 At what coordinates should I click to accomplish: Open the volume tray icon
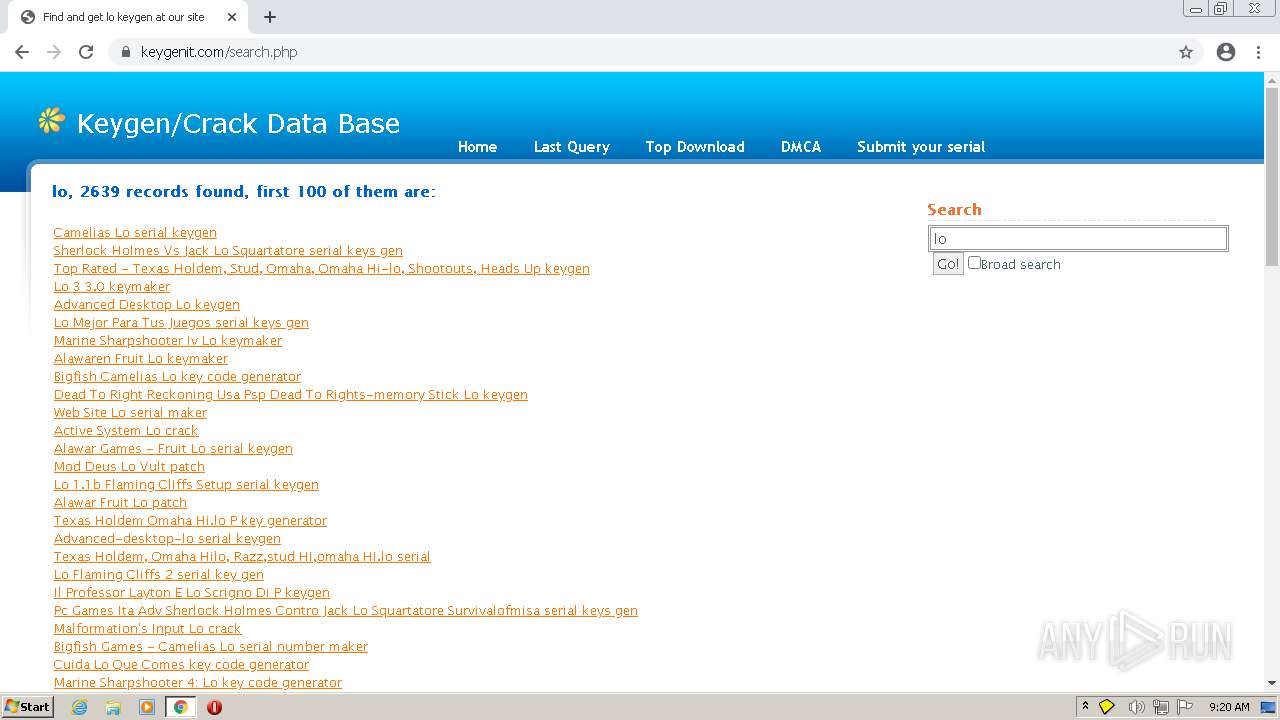pyautogui.click(x=1136, y=707)
